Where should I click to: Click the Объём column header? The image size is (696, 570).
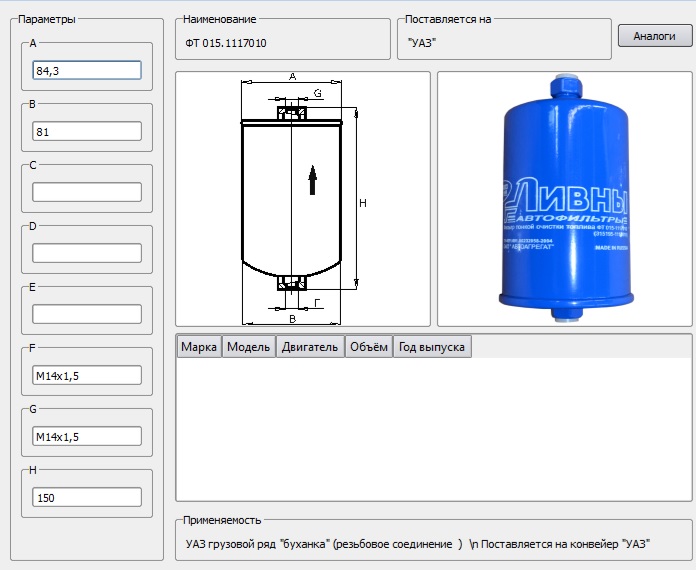(368, 347)
